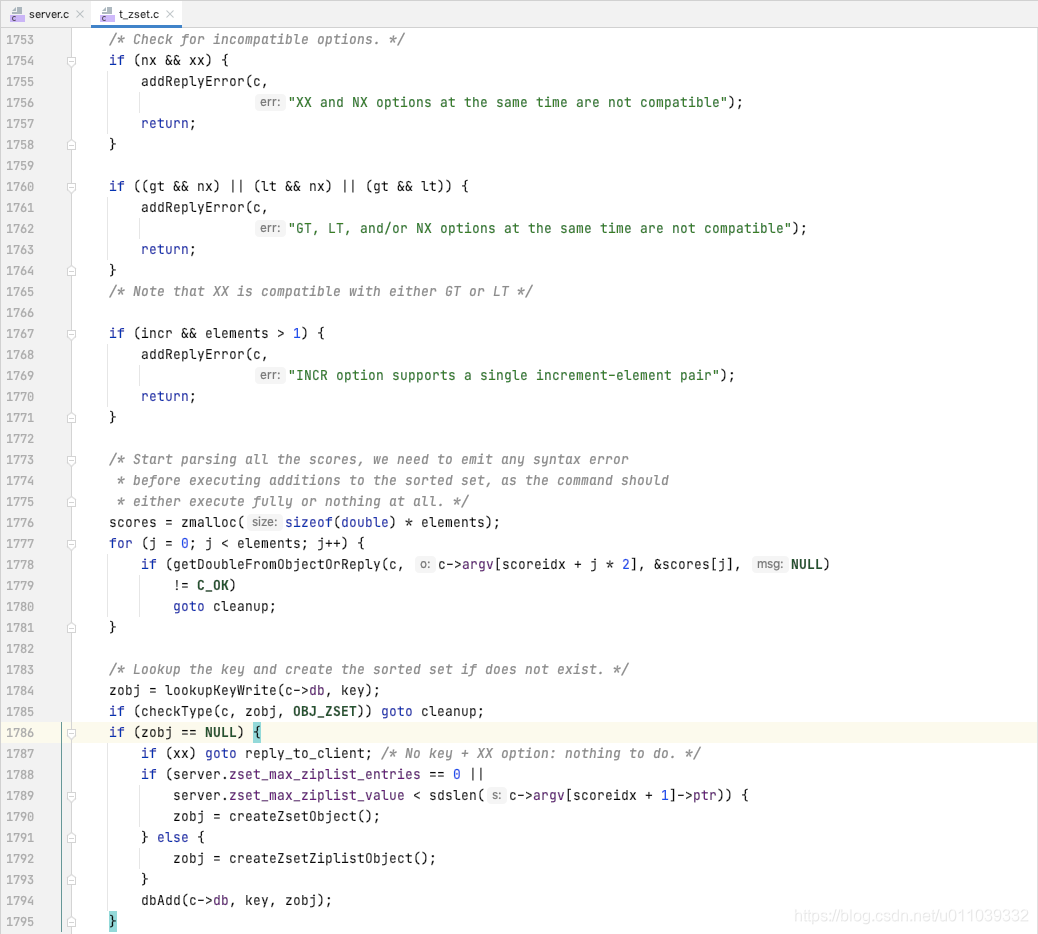Collapse the incr elements block at line 1767
This screenshot has height=934, width=1038.
[x=71, y=334]
